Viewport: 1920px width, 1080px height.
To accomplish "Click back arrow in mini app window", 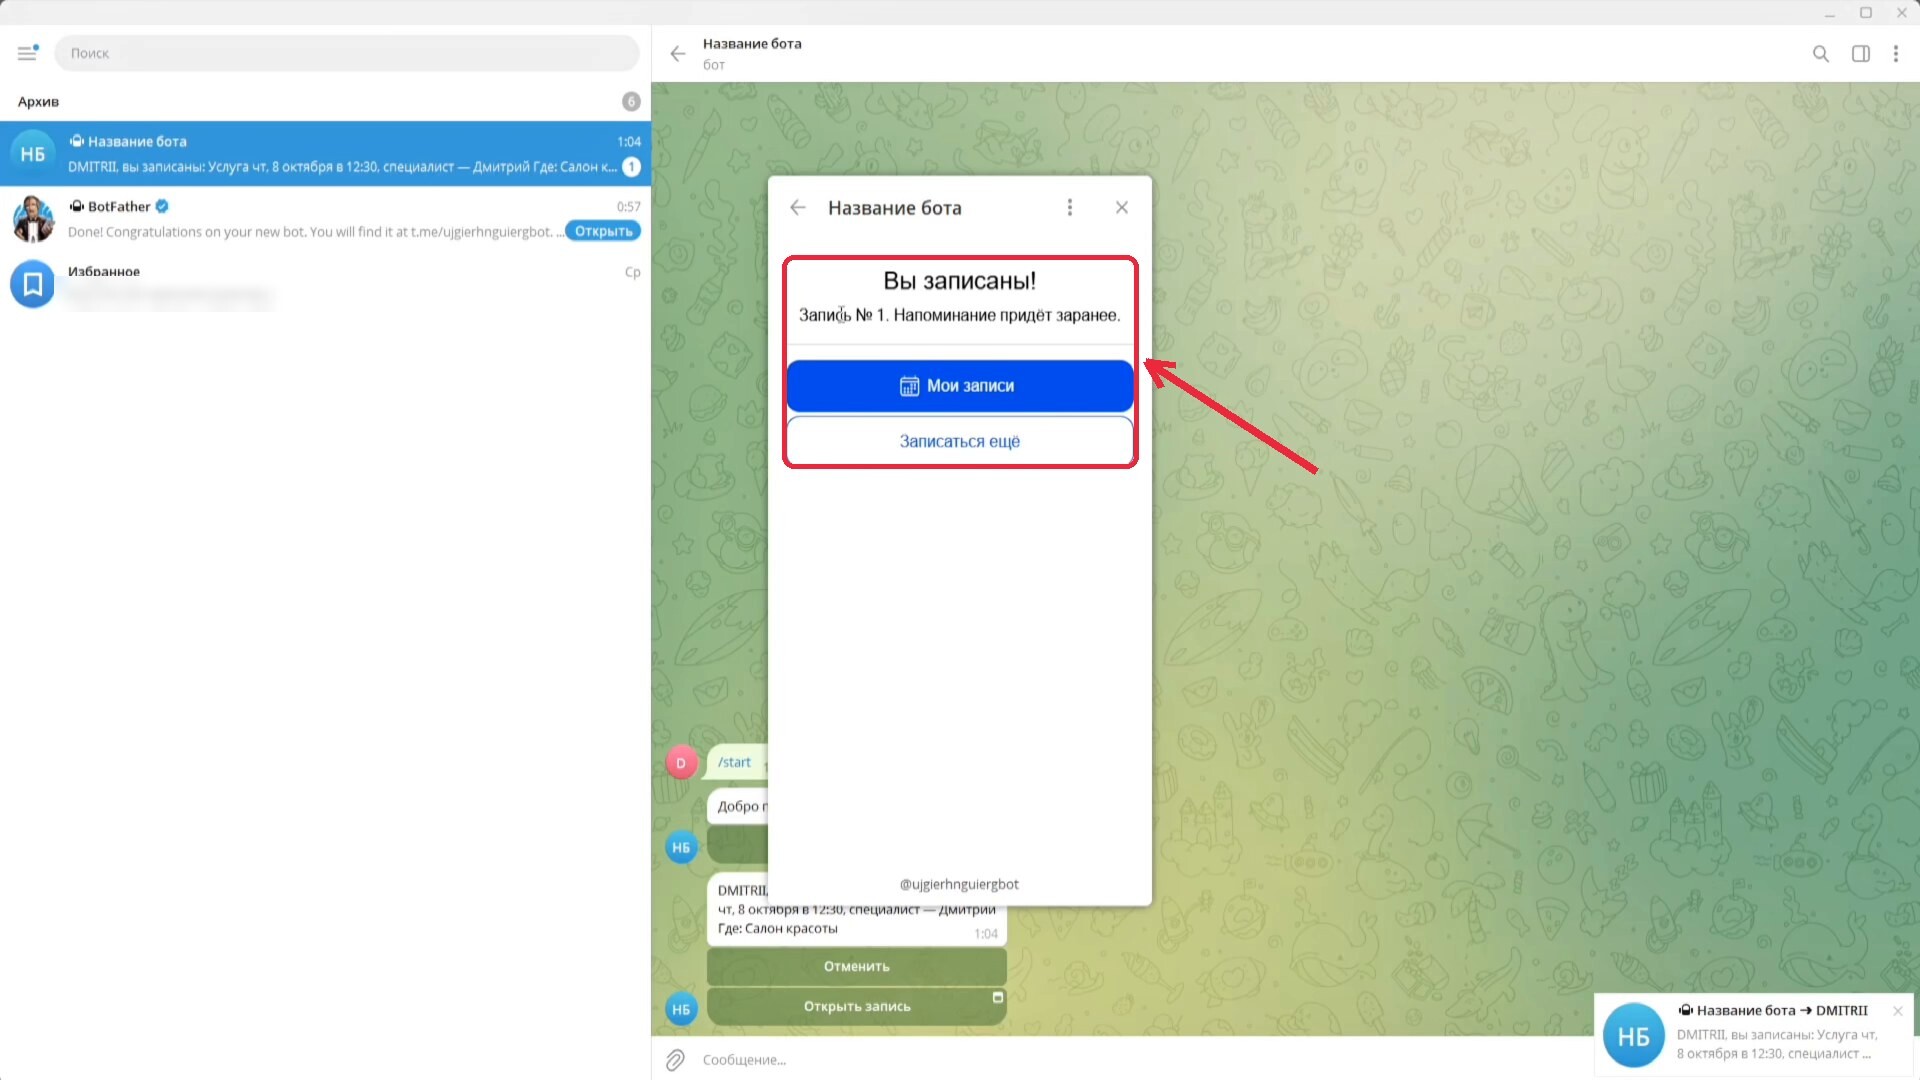I will 798,207.
